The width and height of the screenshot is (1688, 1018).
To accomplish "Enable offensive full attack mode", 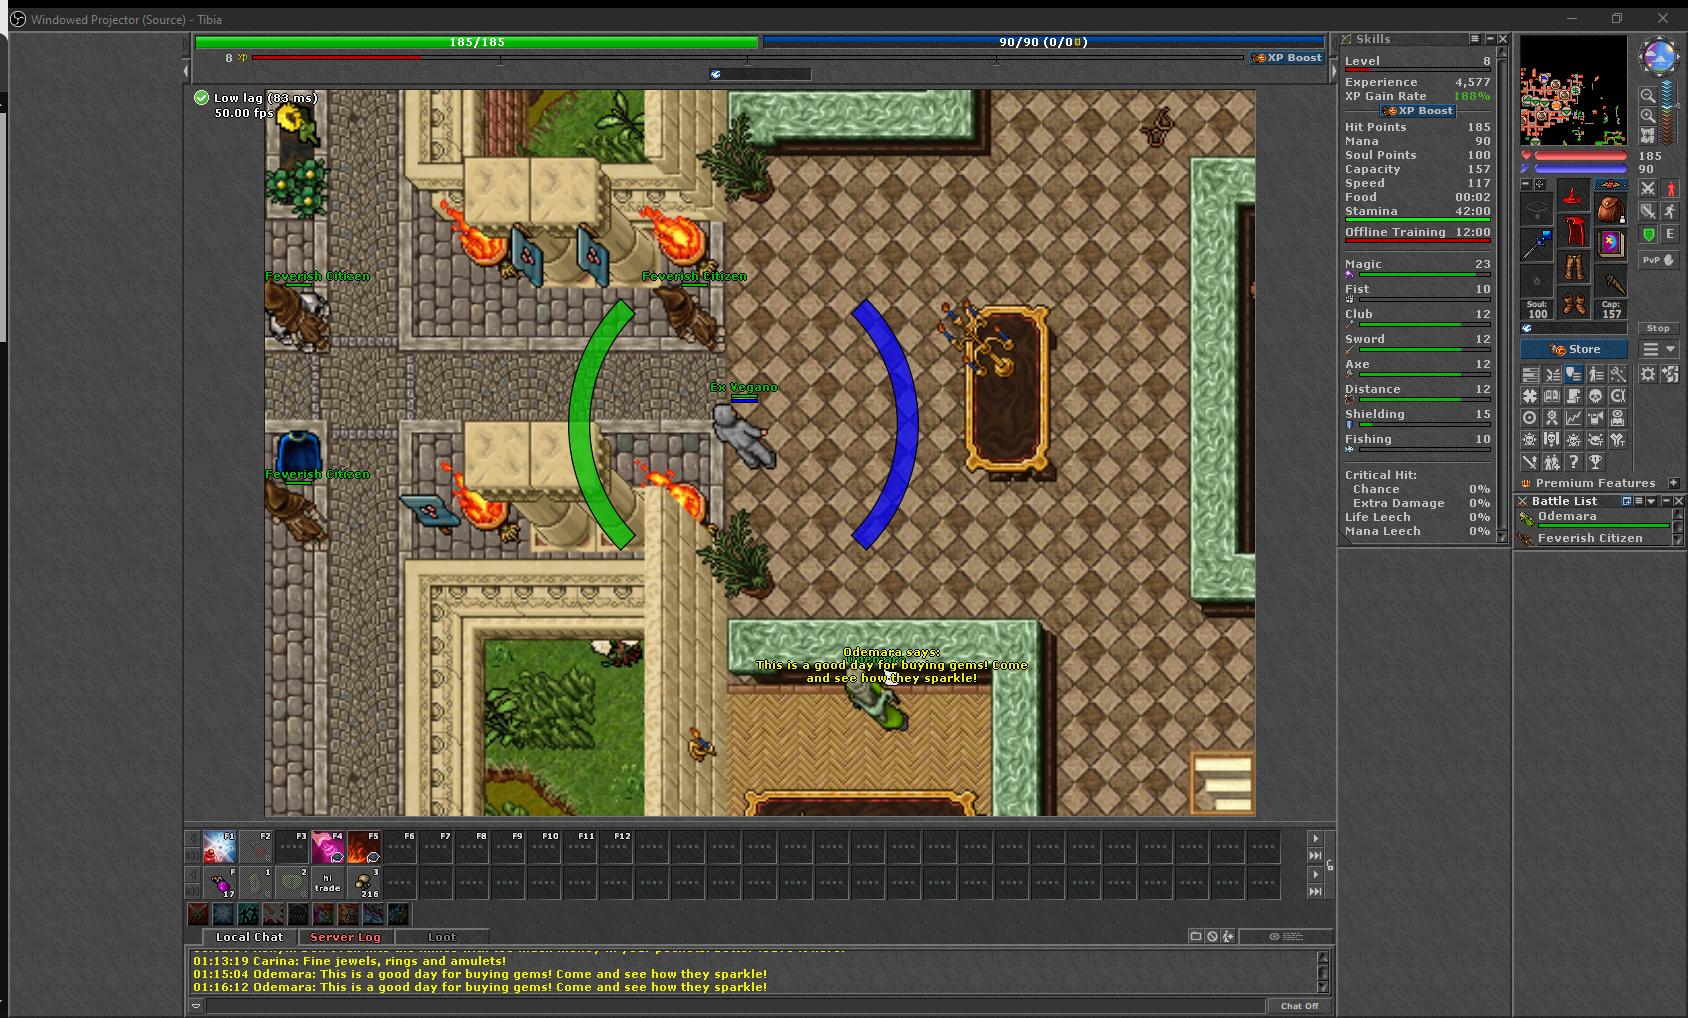I will coord(1648,188).
